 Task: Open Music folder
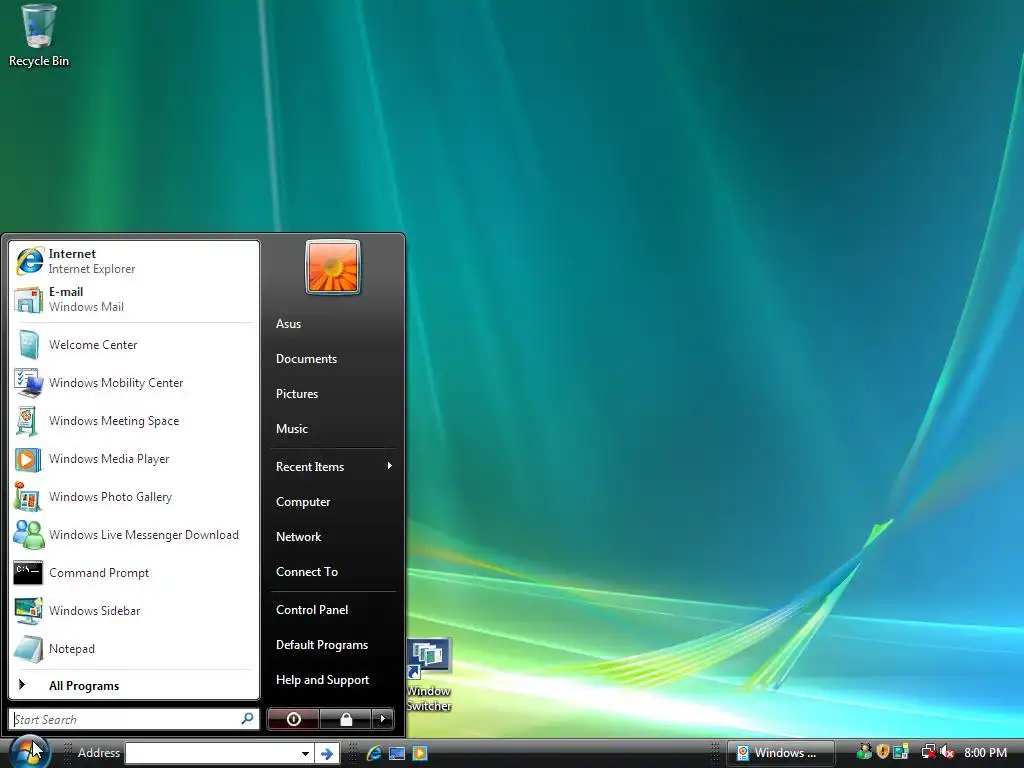point(333,428)
